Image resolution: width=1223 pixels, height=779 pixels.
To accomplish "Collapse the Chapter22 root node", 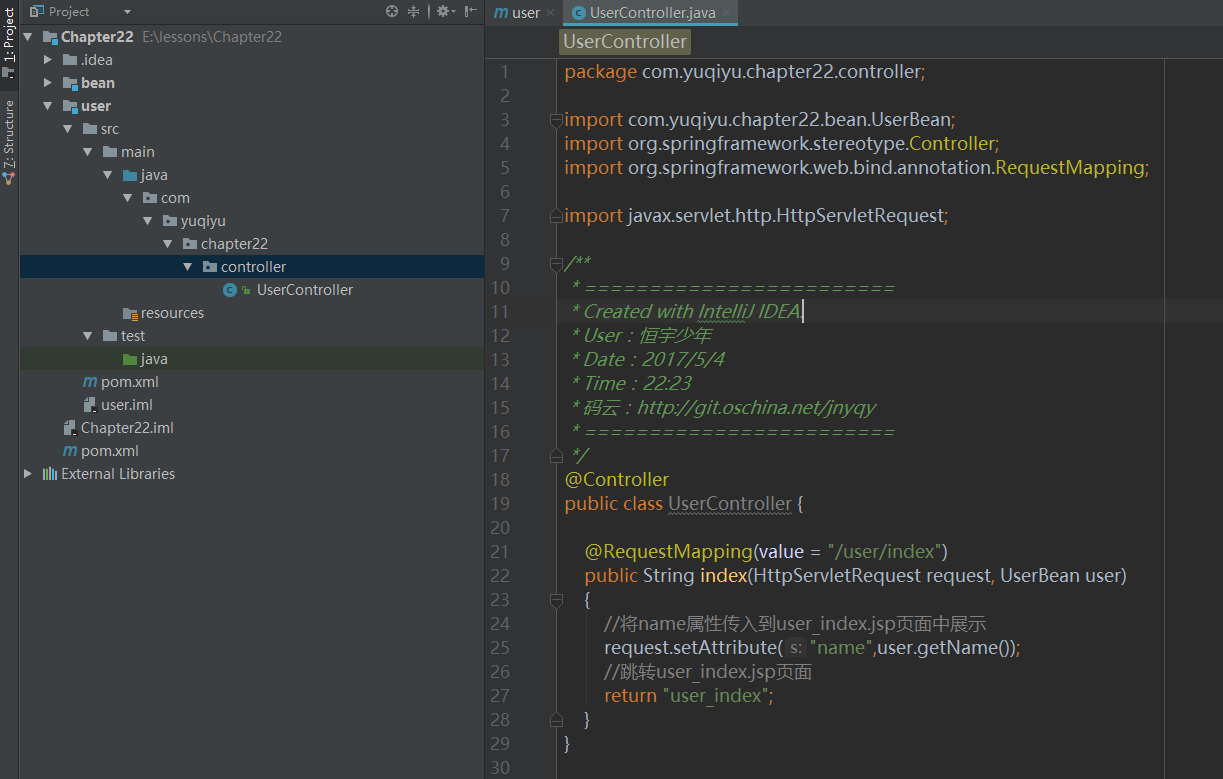I will pyautogui.click(x=28, y=37).
